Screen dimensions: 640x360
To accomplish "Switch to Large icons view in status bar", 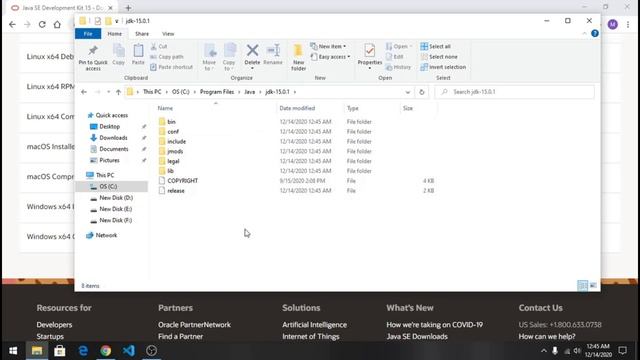I will point(593,285).
